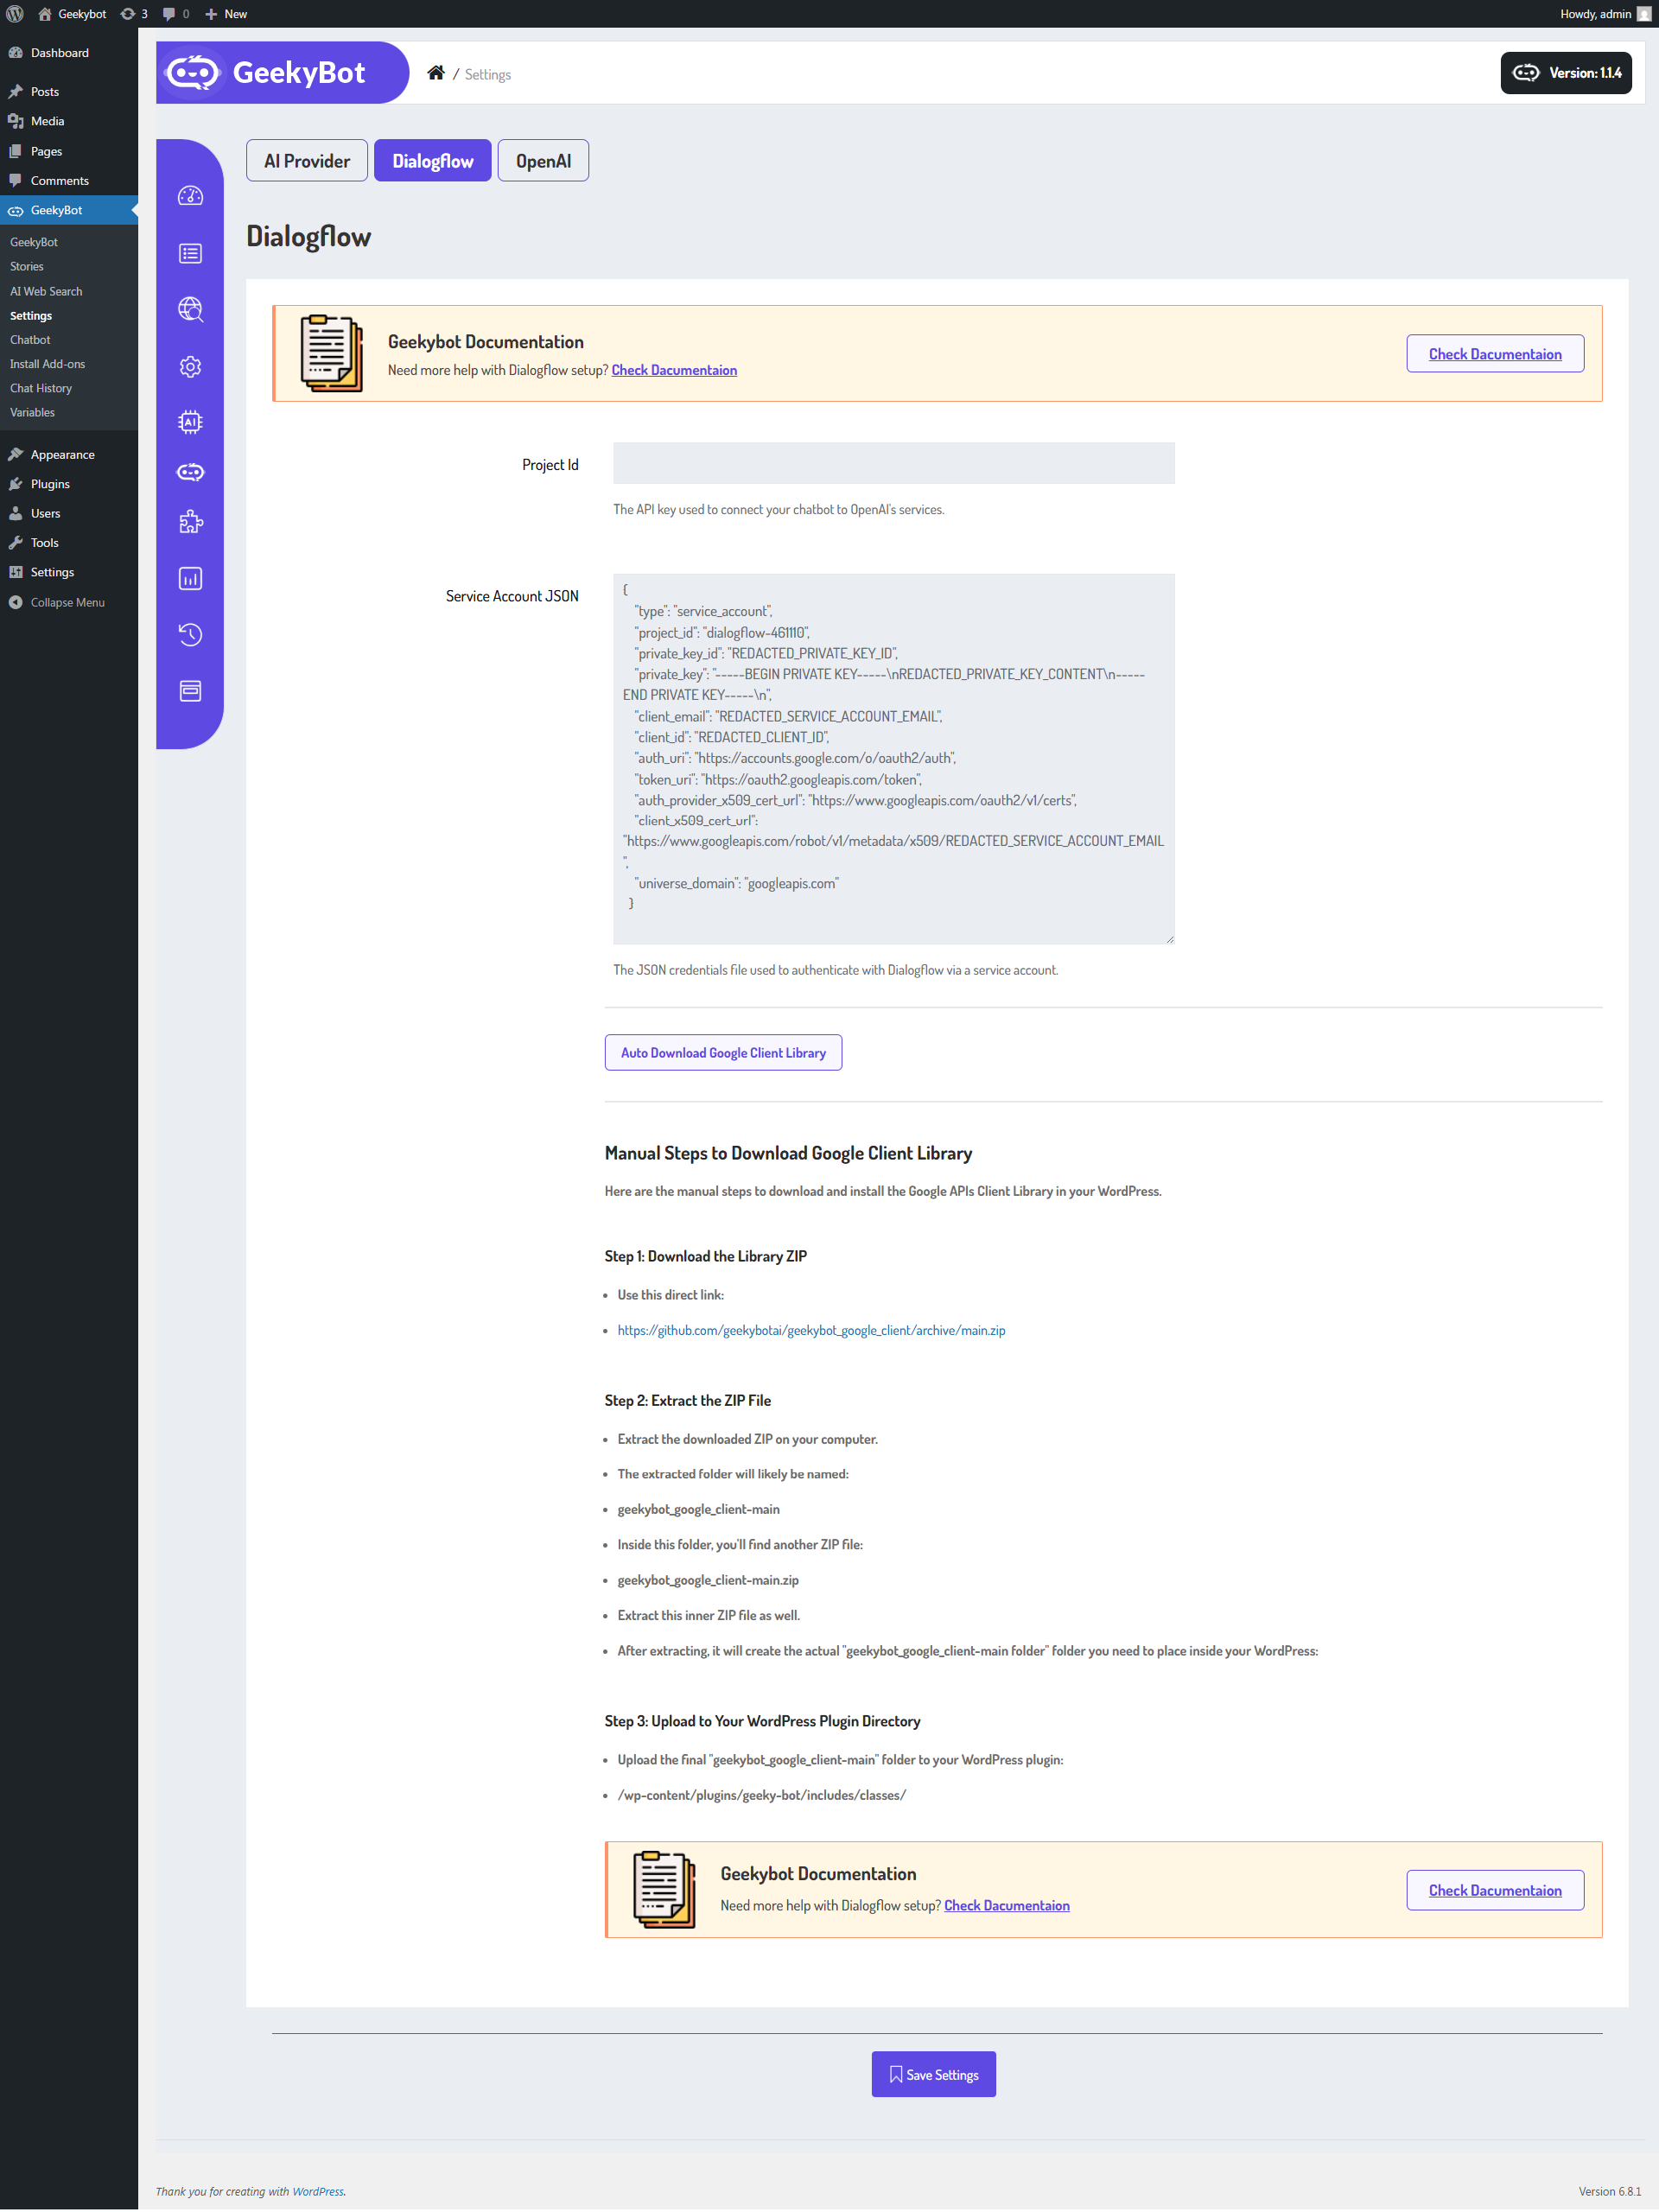Open Media in WordPress menu
The image size is (1659, 2212).
(69, 121)
